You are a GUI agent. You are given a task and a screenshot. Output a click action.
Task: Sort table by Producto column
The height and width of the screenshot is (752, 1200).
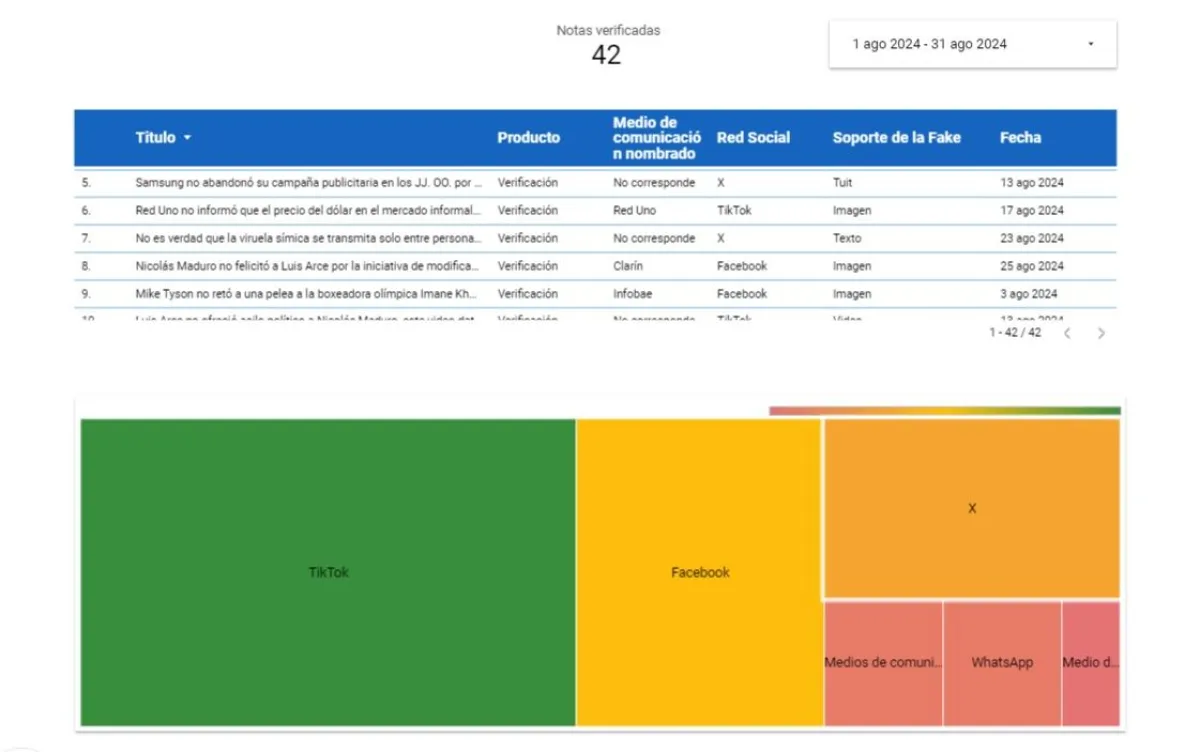pos(528,138)
